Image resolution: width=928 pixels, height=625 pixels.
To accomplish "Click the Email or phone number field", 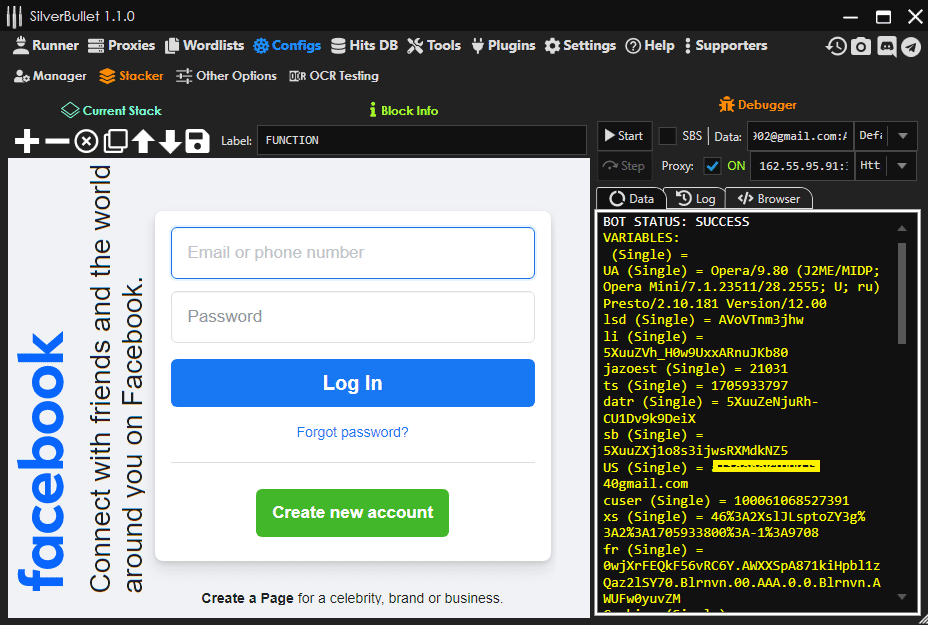I will (x=353, y=253).
